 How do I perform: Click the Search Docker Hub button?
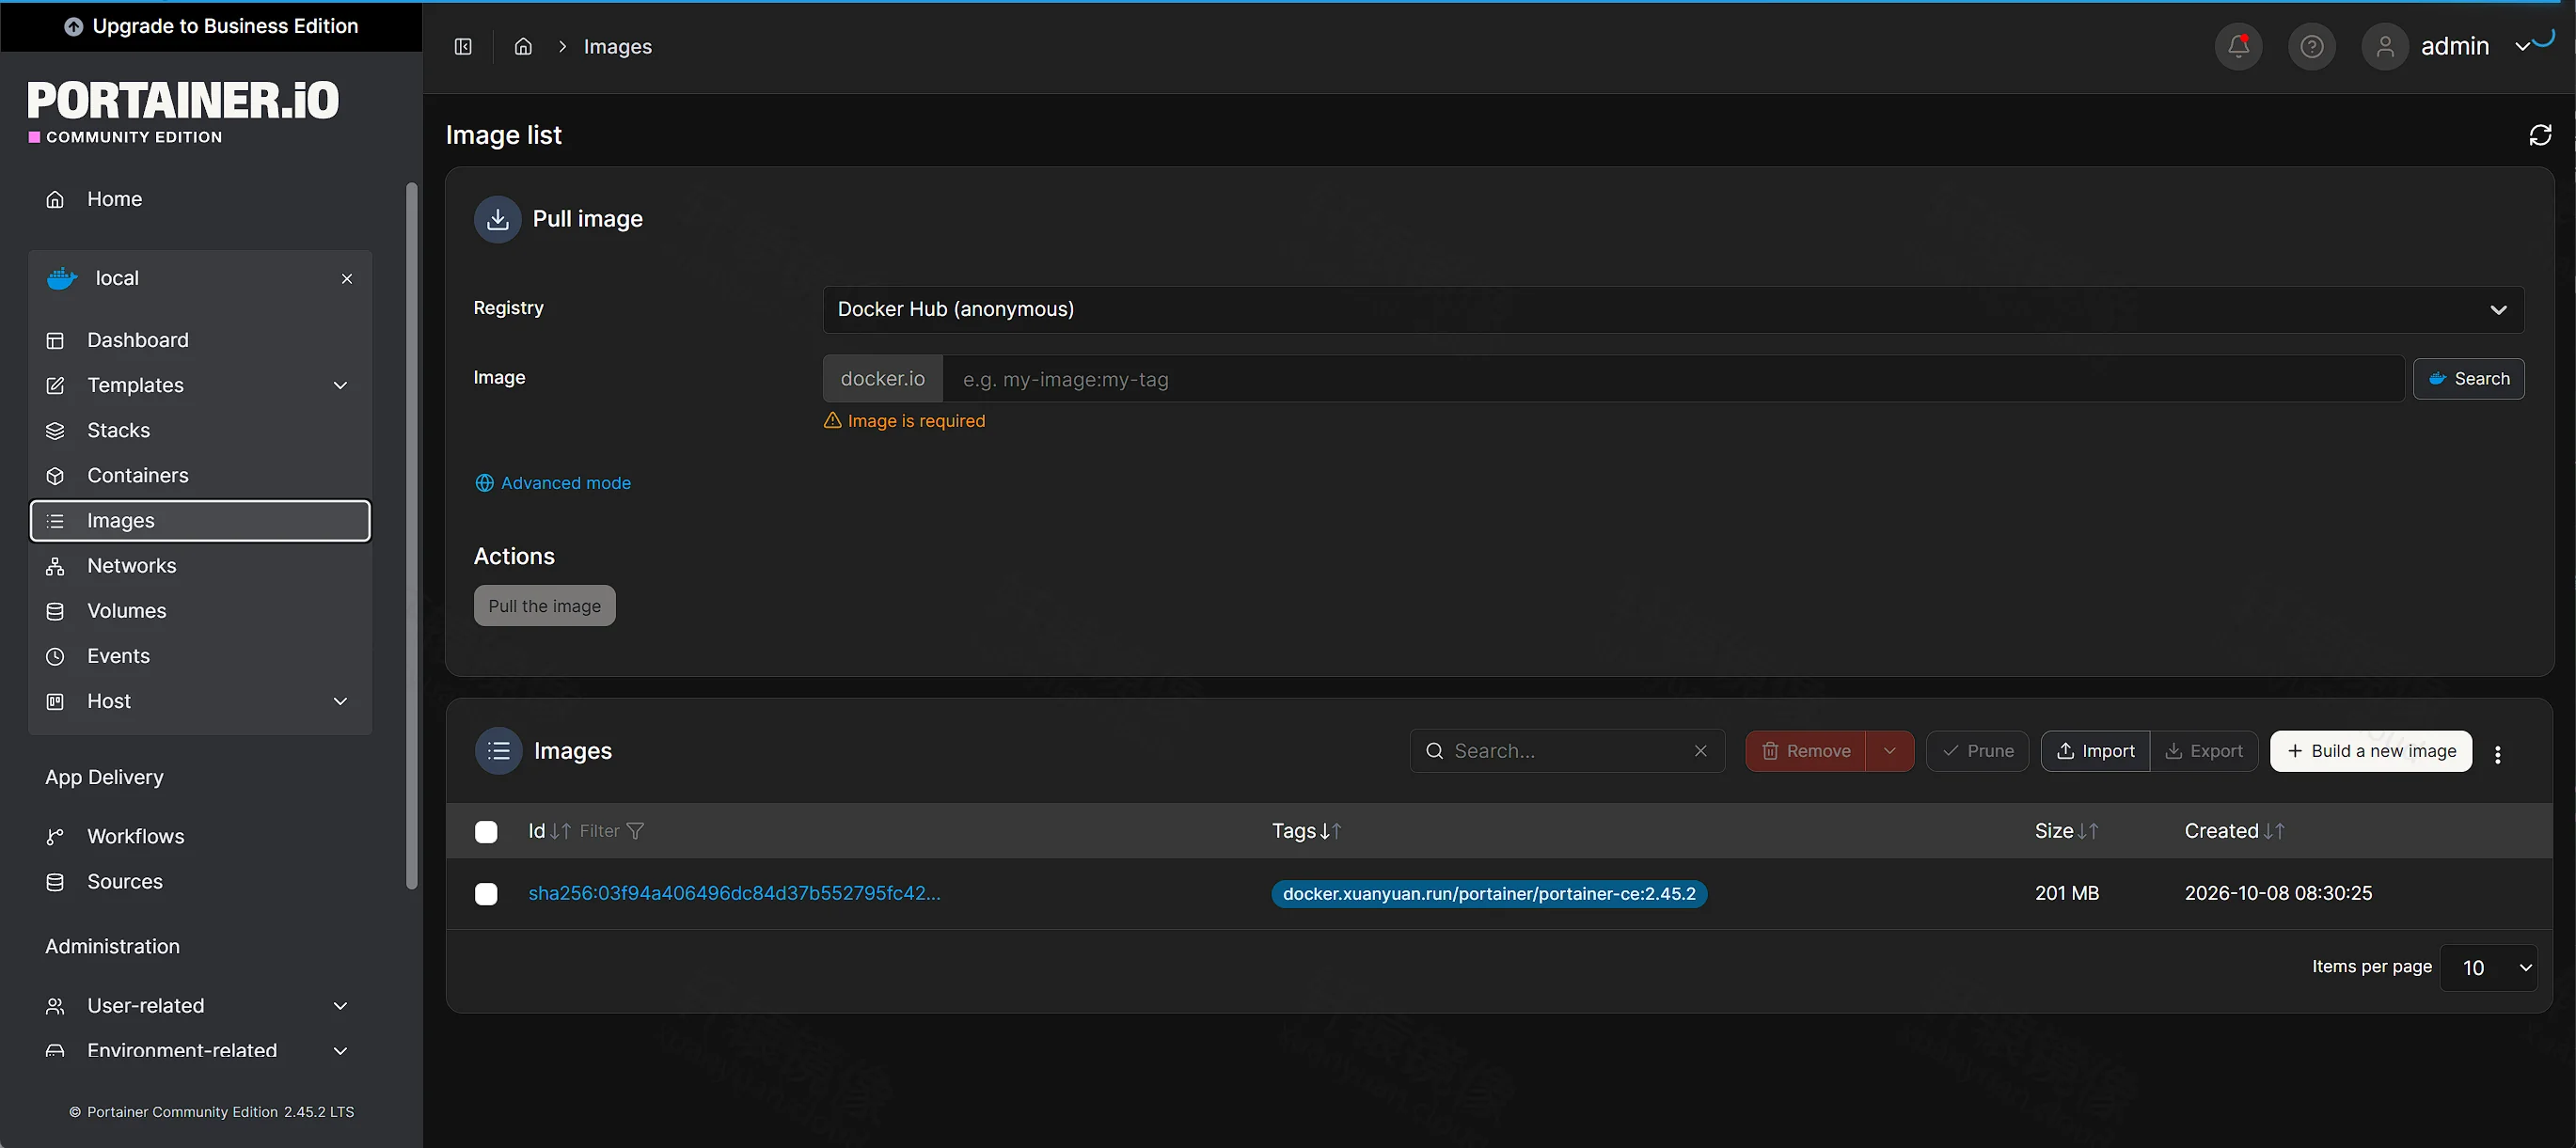[x=2468, y=379]
